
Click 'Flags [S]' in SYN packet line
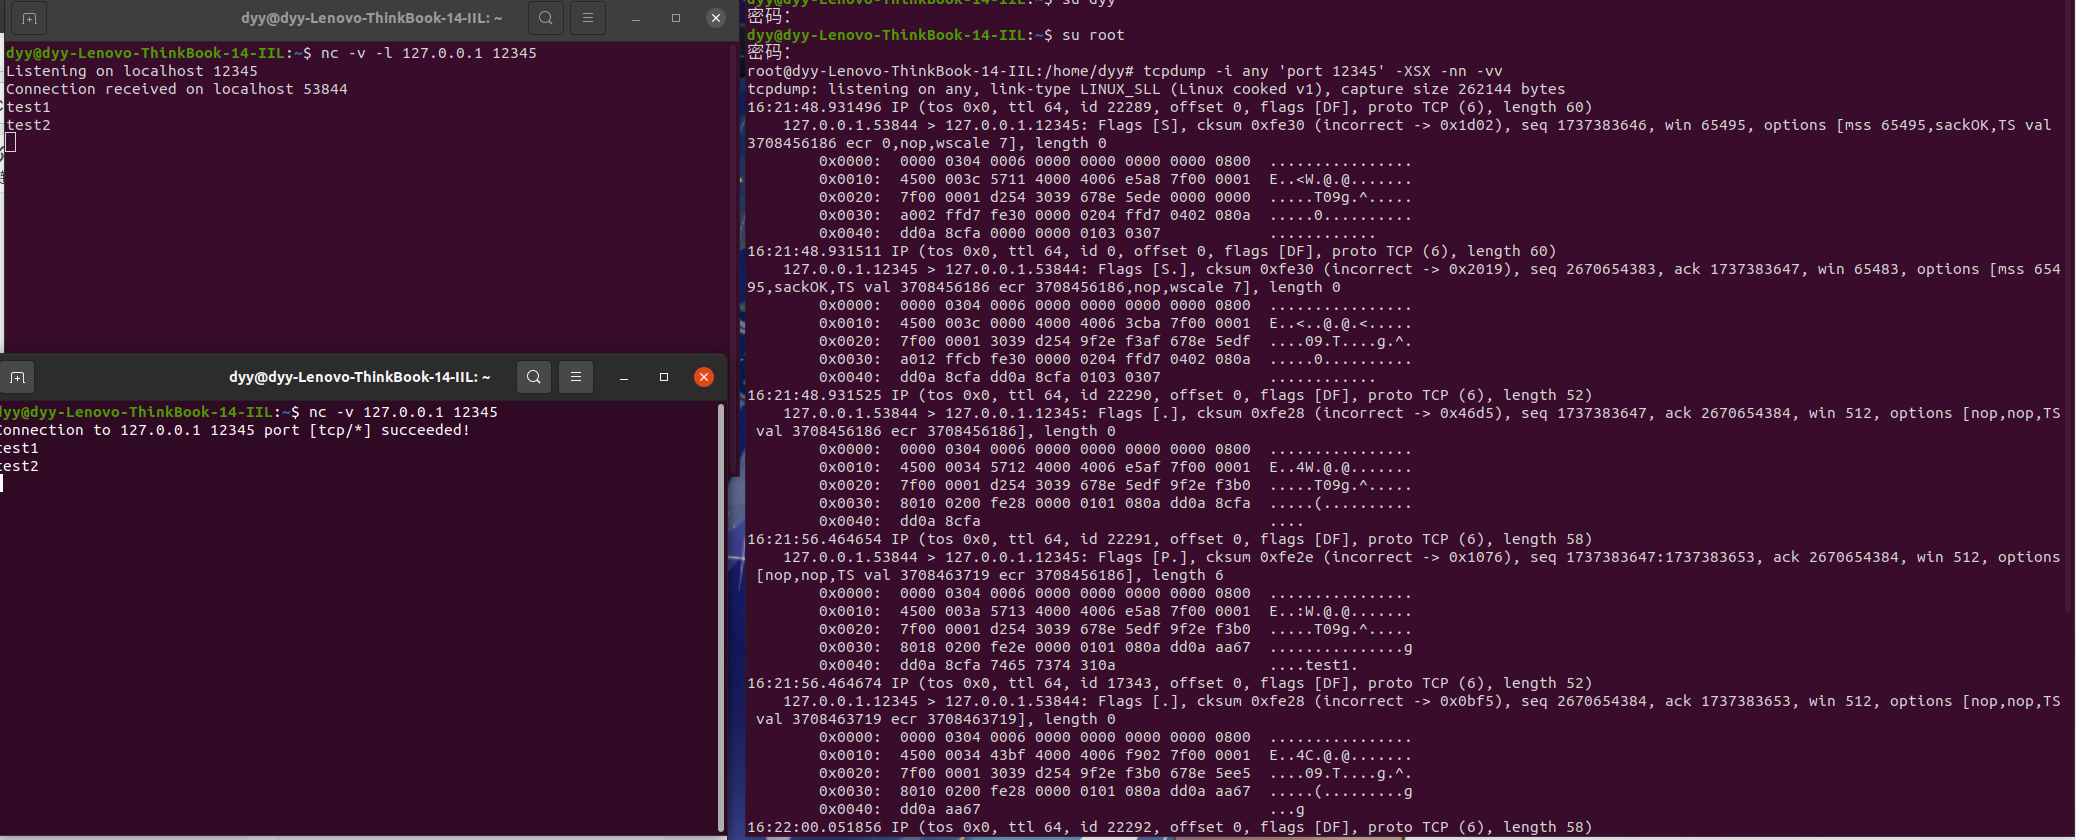tap(1138, 125)
